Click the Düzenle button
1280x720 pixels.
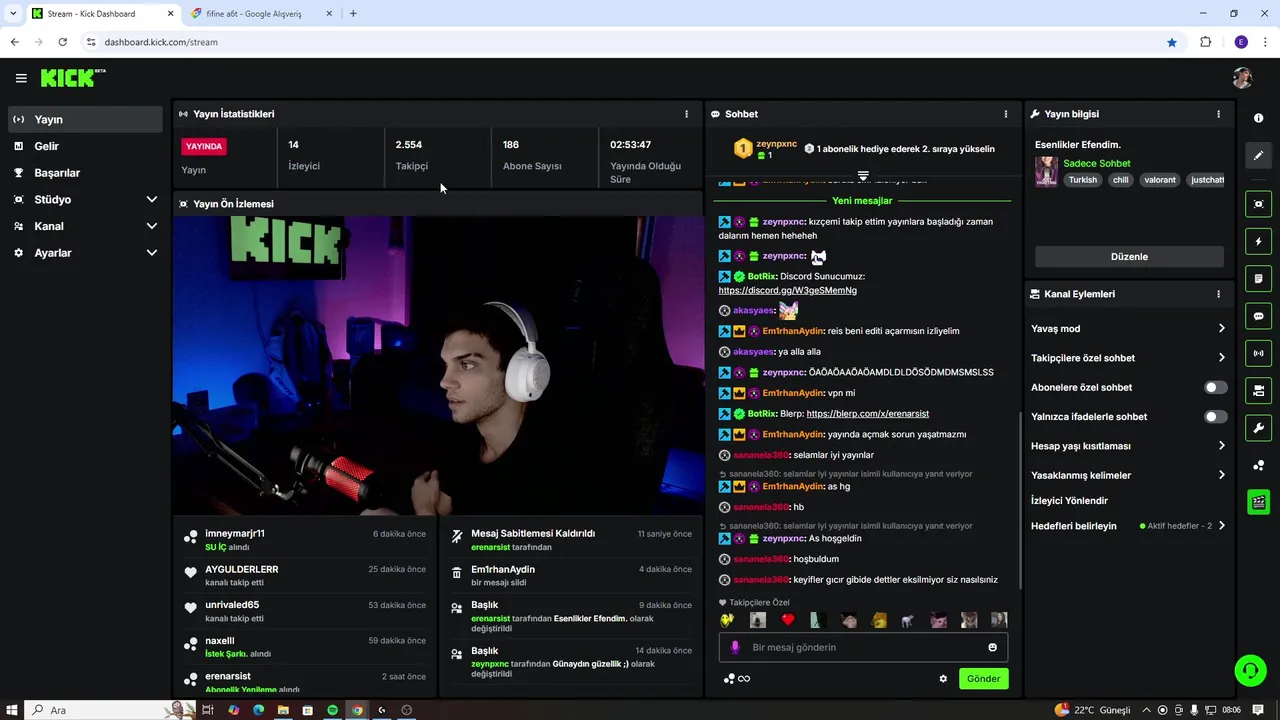(1129, 257)
